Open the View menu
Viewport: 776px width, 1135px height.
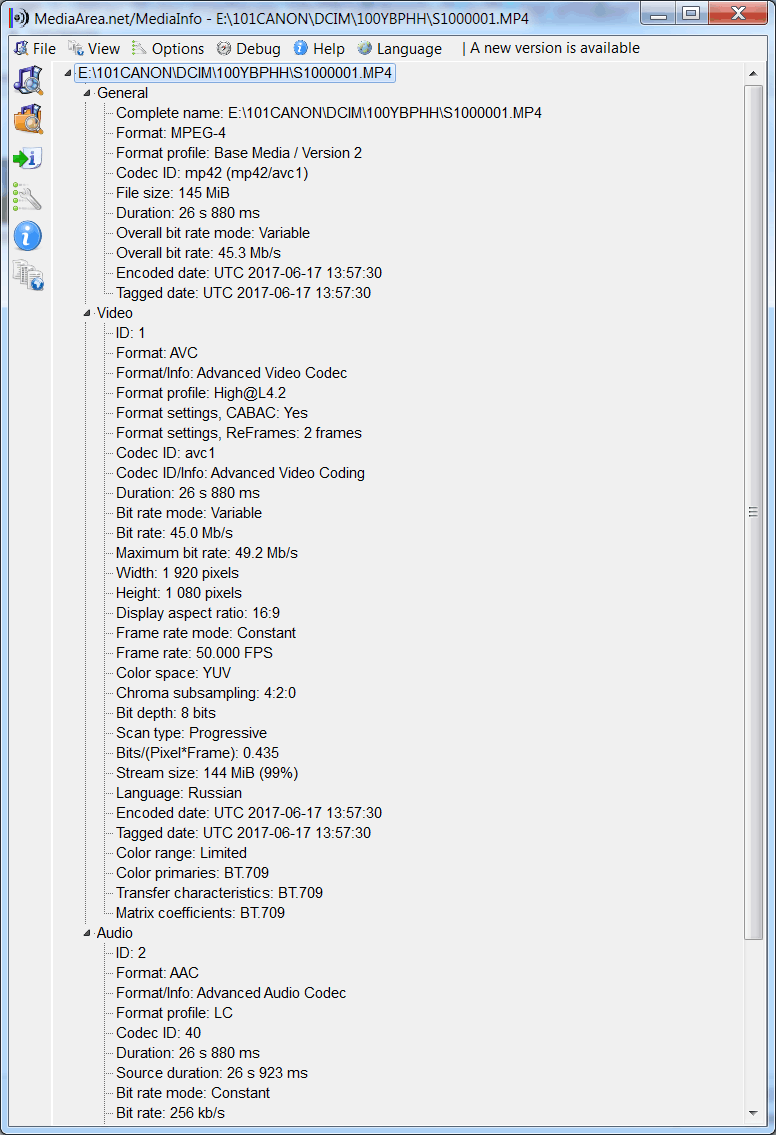pyautogui.click(x=94, y=48)
